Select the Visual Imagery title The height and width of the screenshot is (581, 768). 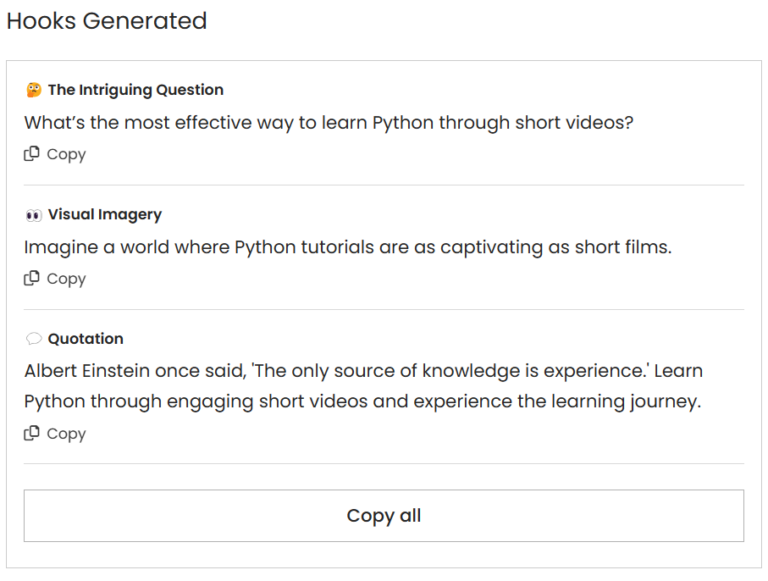tap(105, 215)
